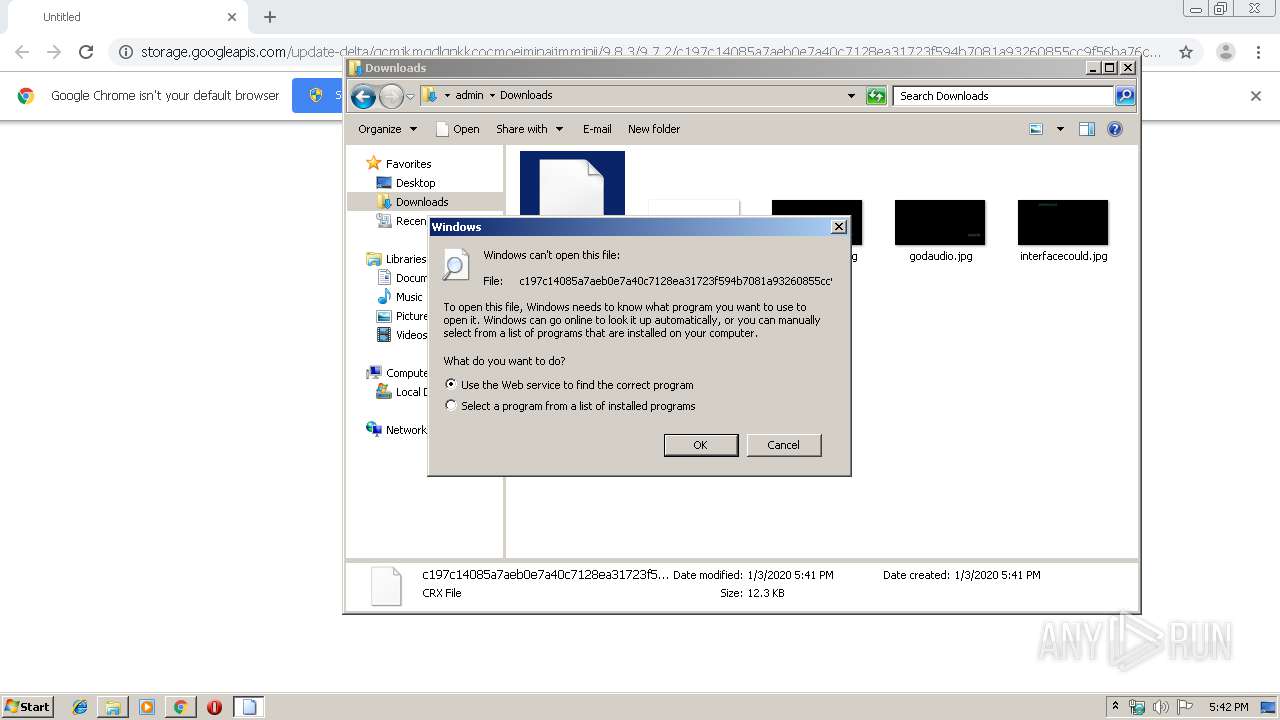Open Chrome three-dot menu
The image size is (1280, 720).
pyautogui.click(x=1259, y=52)
